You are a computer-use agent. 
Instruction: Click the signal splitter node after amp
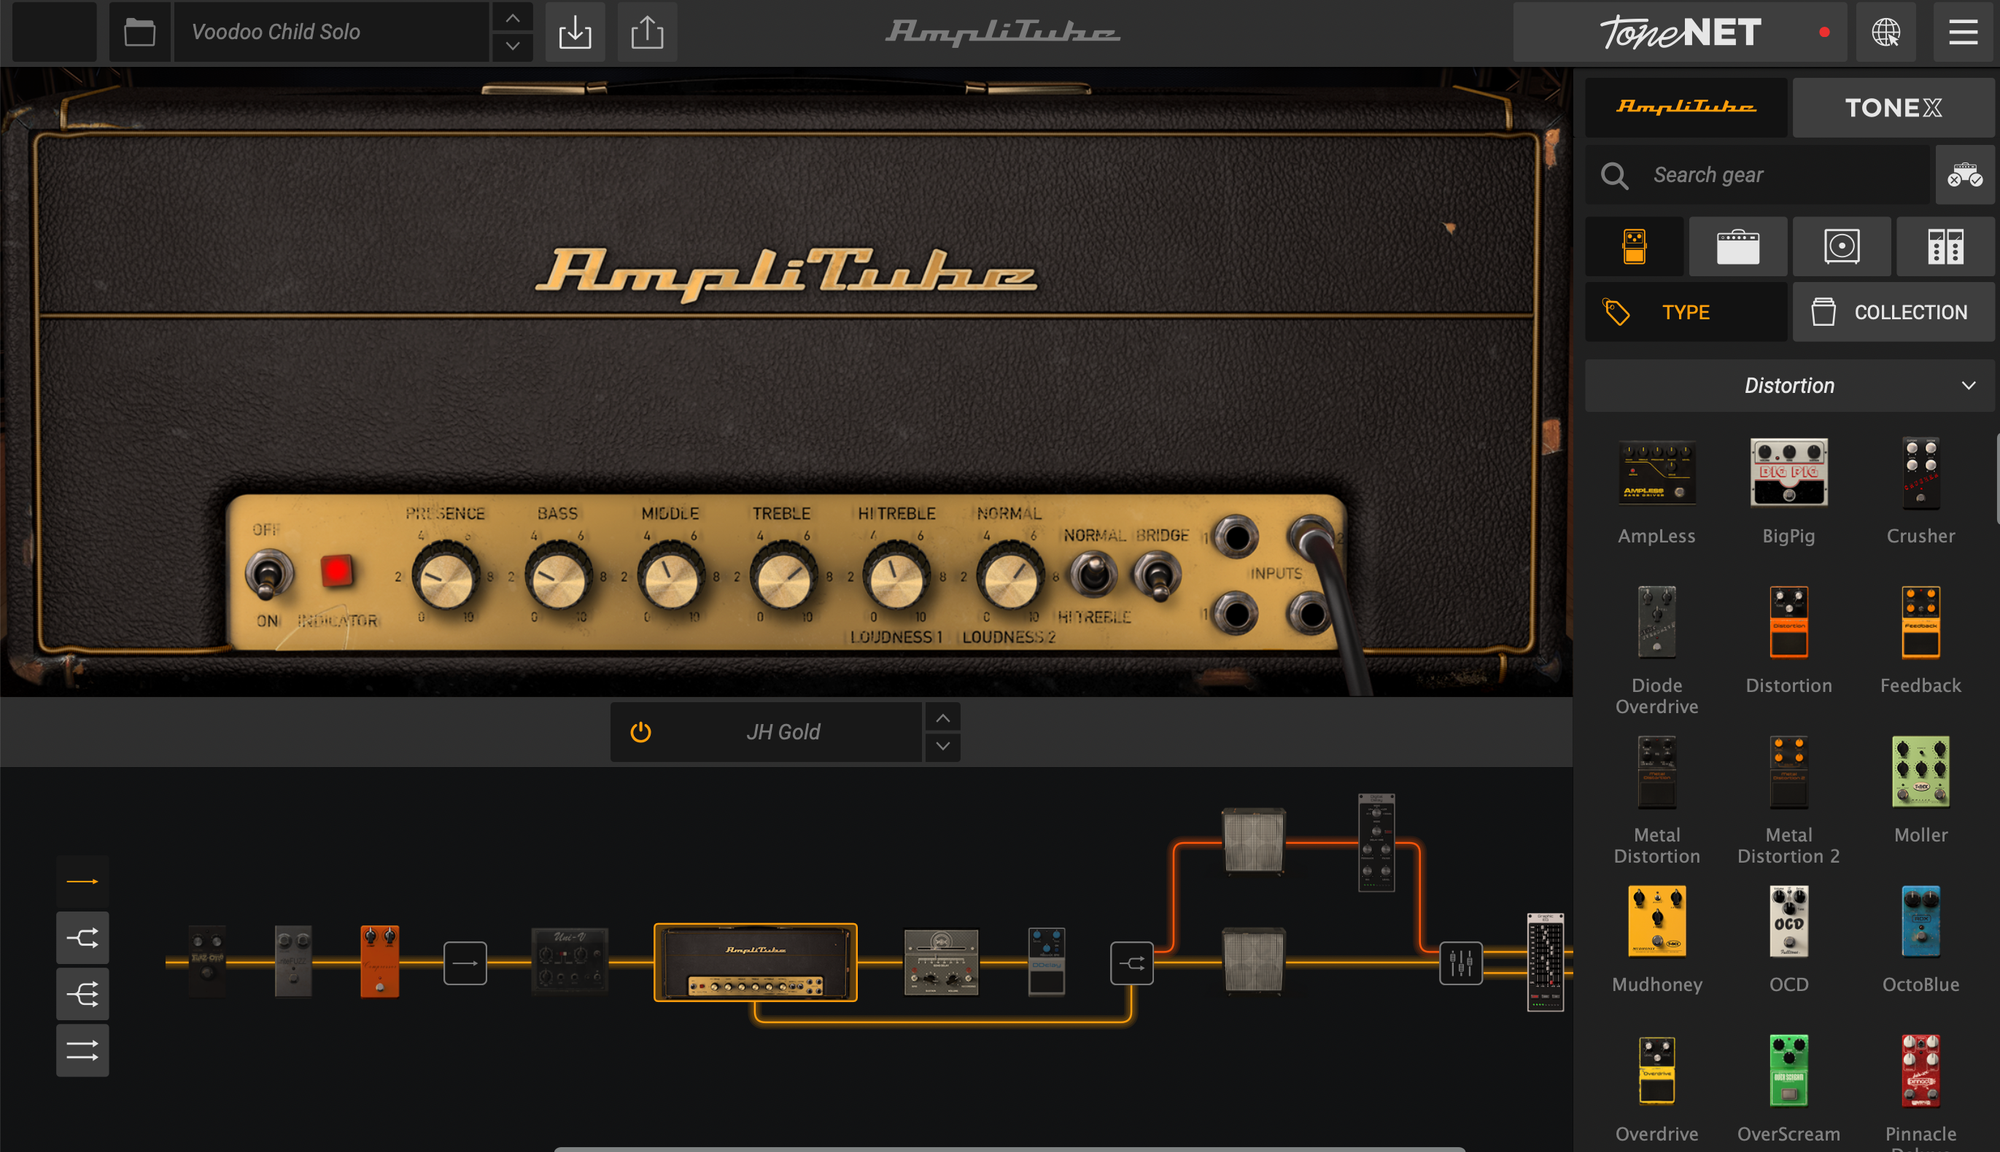[x=1132, y=963]
